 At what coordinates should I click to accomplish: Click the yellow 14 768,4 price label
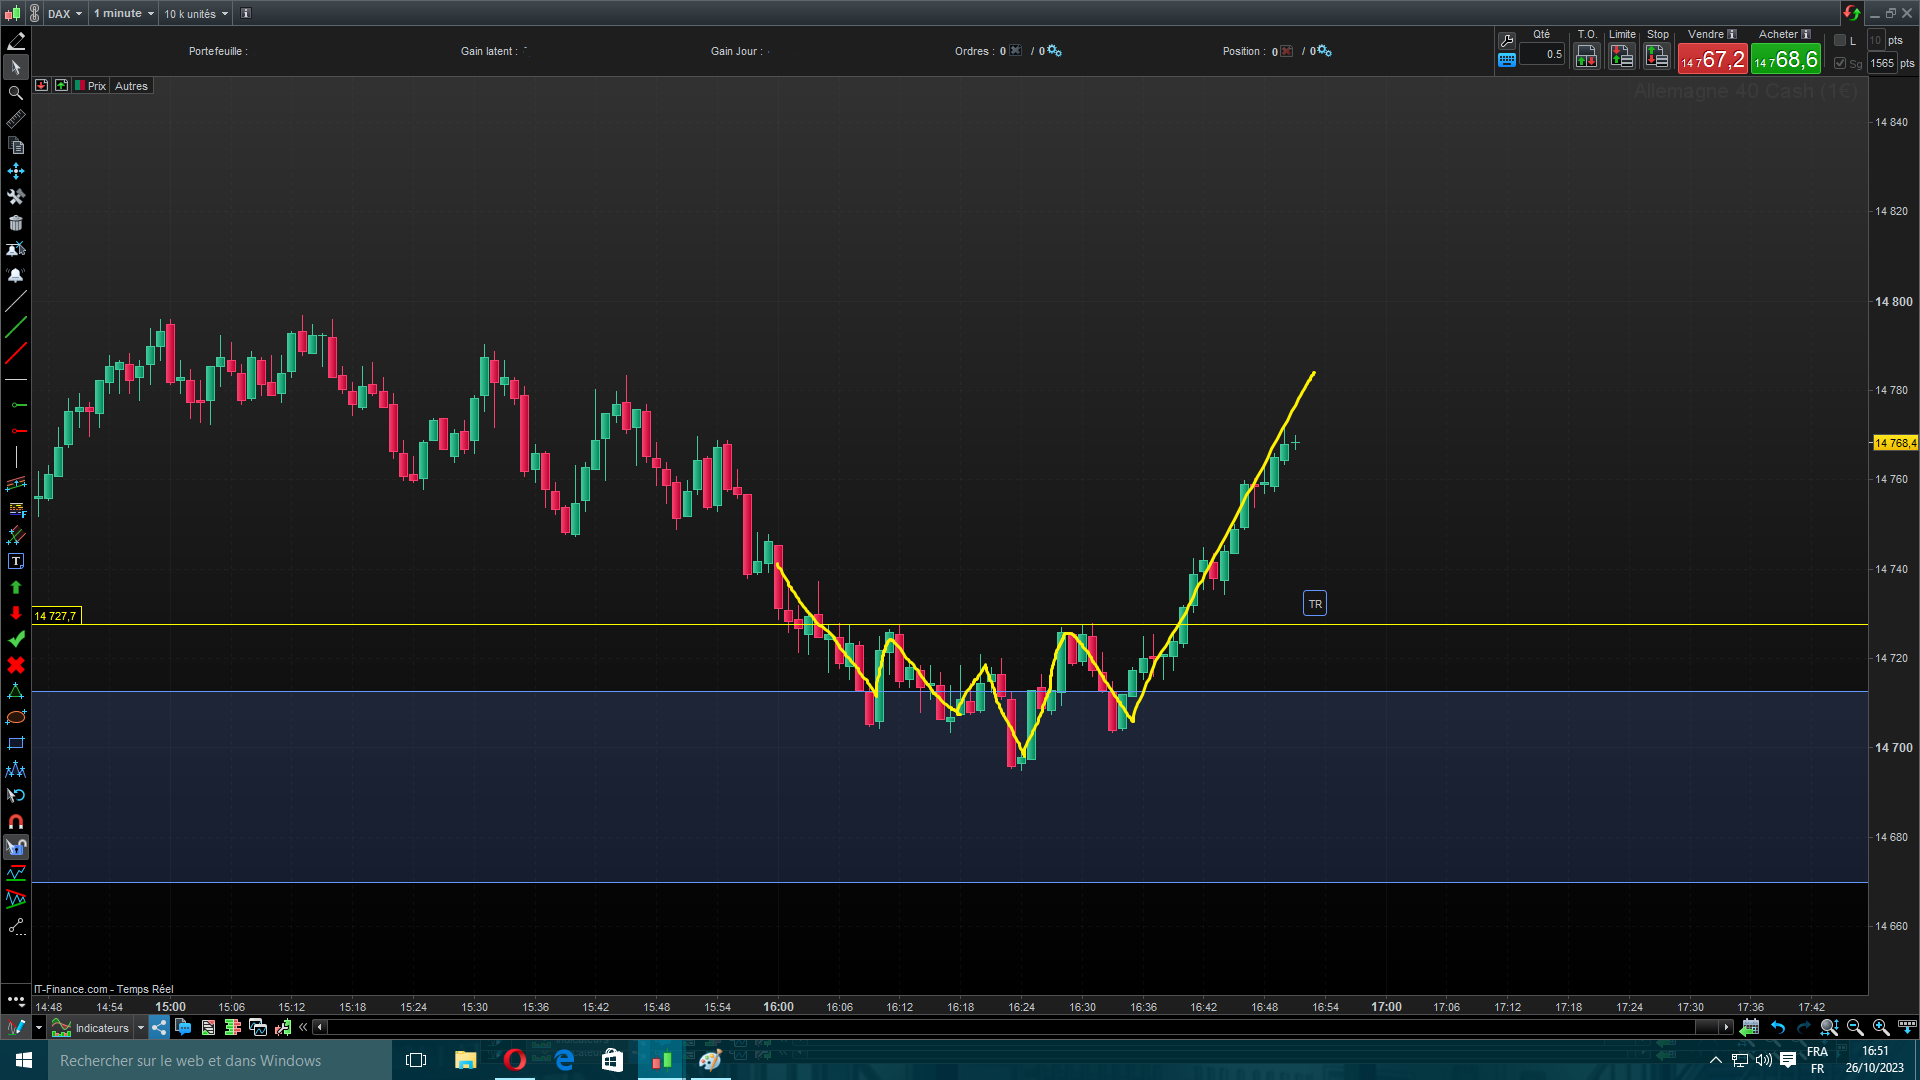[1895, 443]
